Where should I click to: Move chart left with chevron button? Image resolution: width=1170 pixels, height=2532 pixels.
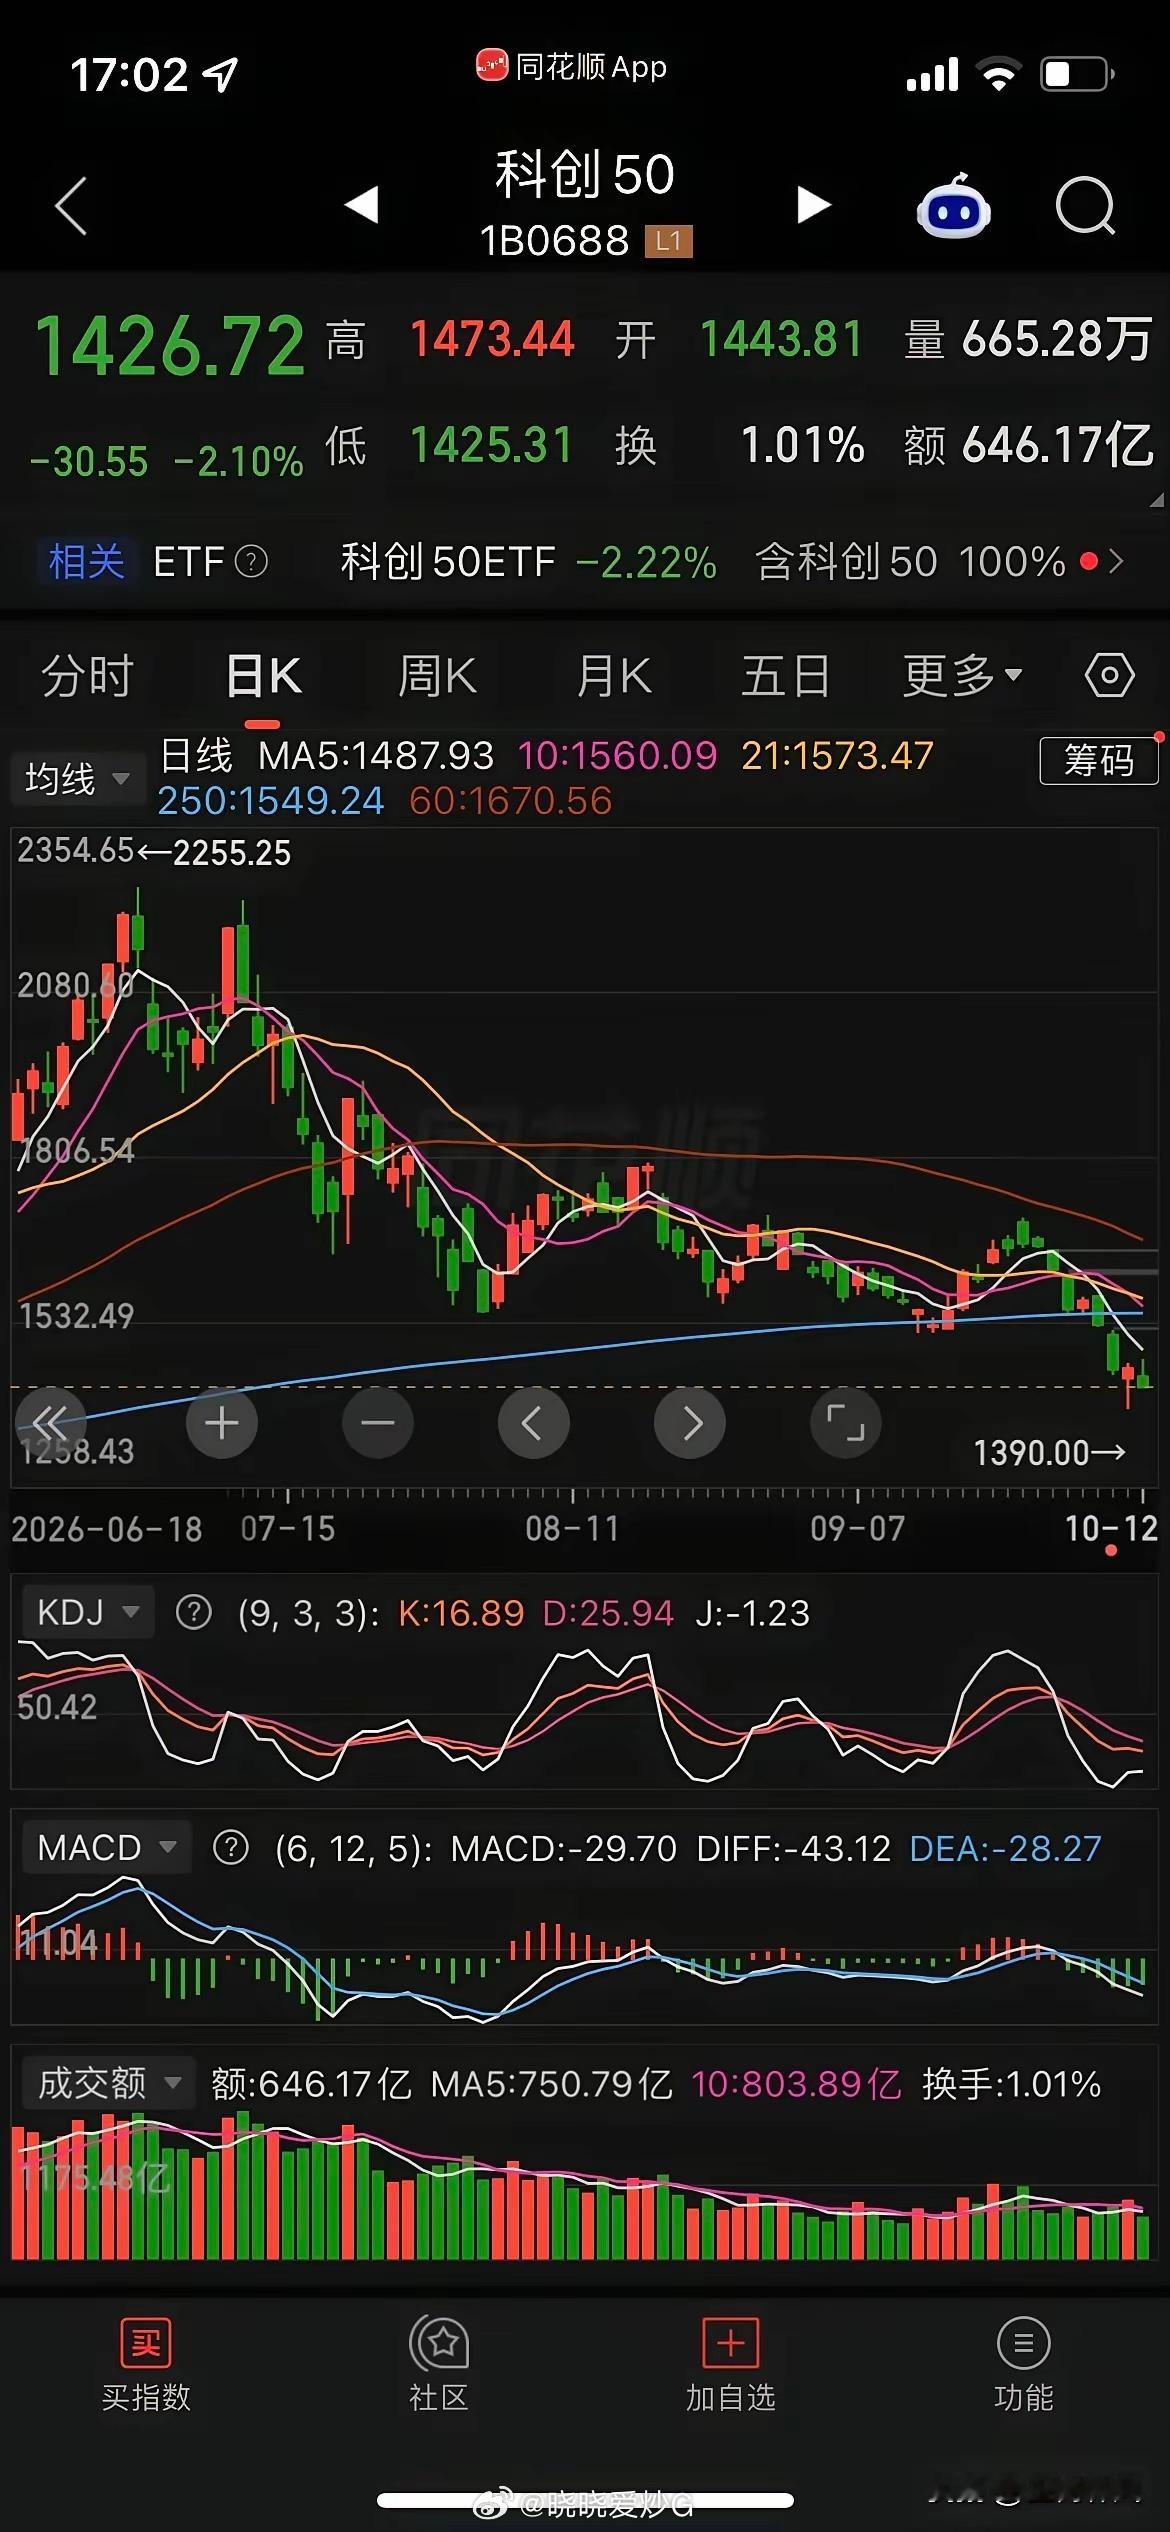(533, 1422)
